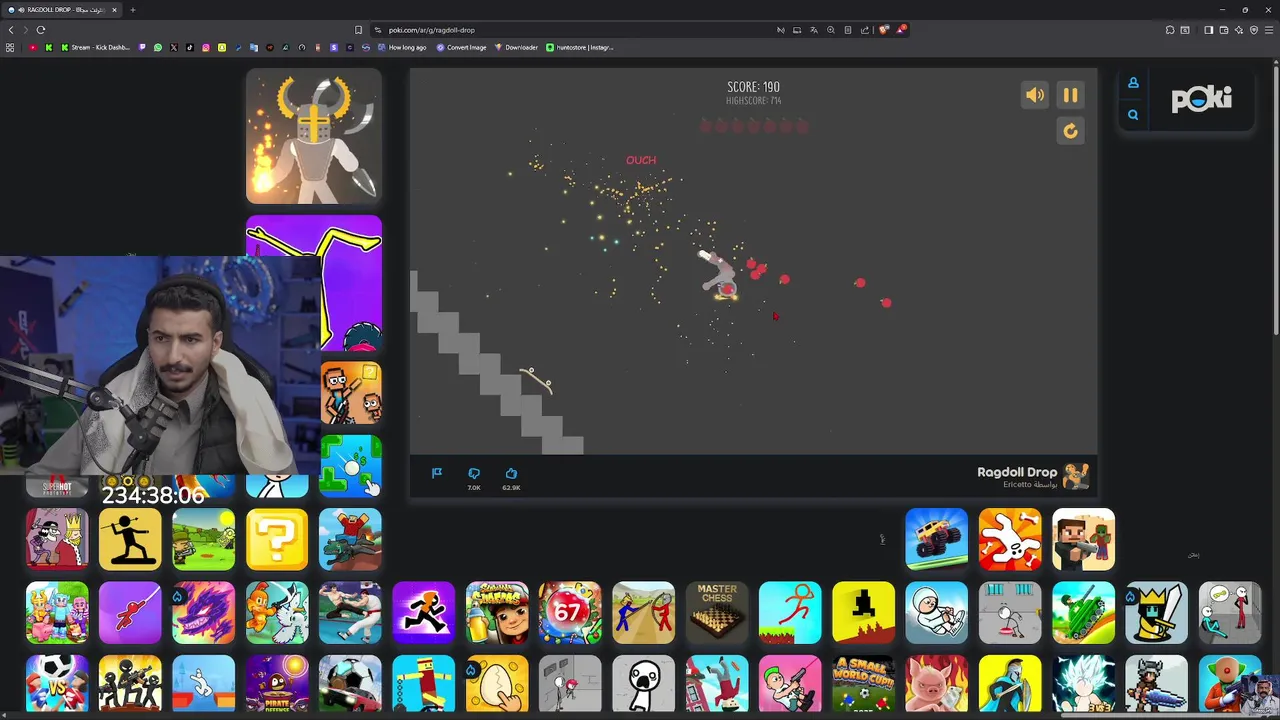Open the Convert Image bookmark
This screenshot has height=720, width=1280.
coord(461,47)
